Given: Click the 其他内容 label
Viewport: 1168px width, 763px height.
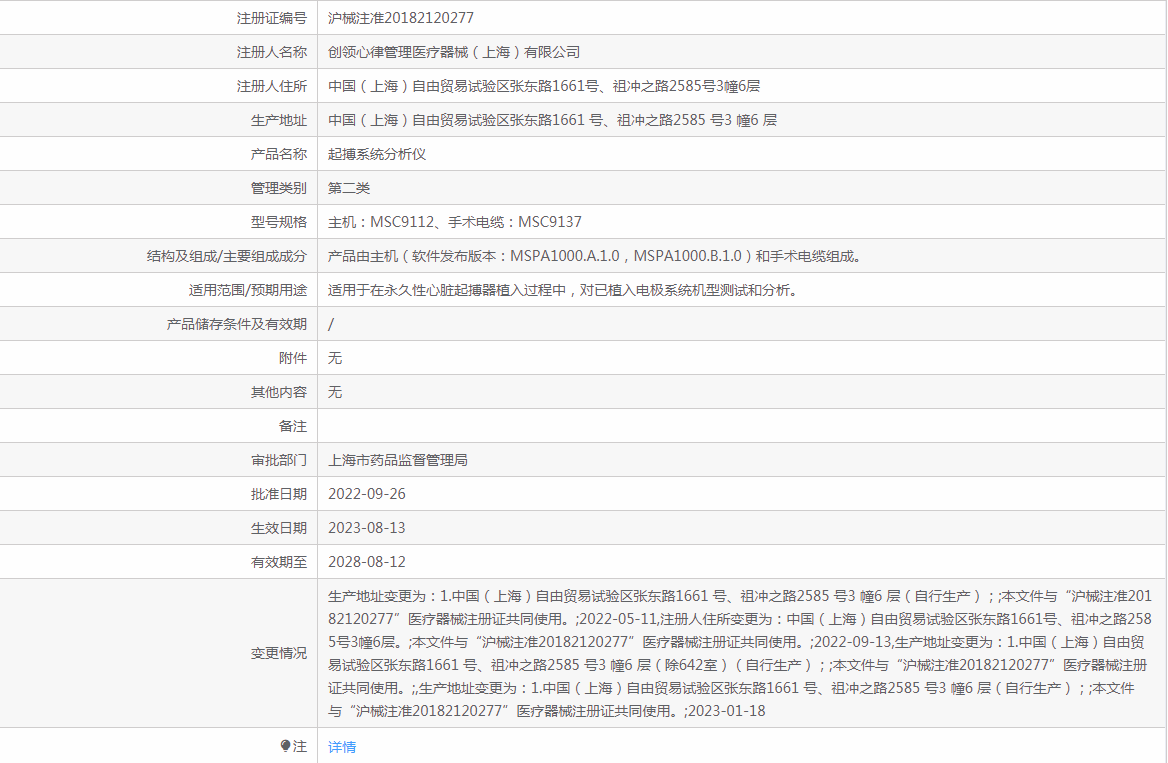Looking at the screenshot, I should coord(279,392).
